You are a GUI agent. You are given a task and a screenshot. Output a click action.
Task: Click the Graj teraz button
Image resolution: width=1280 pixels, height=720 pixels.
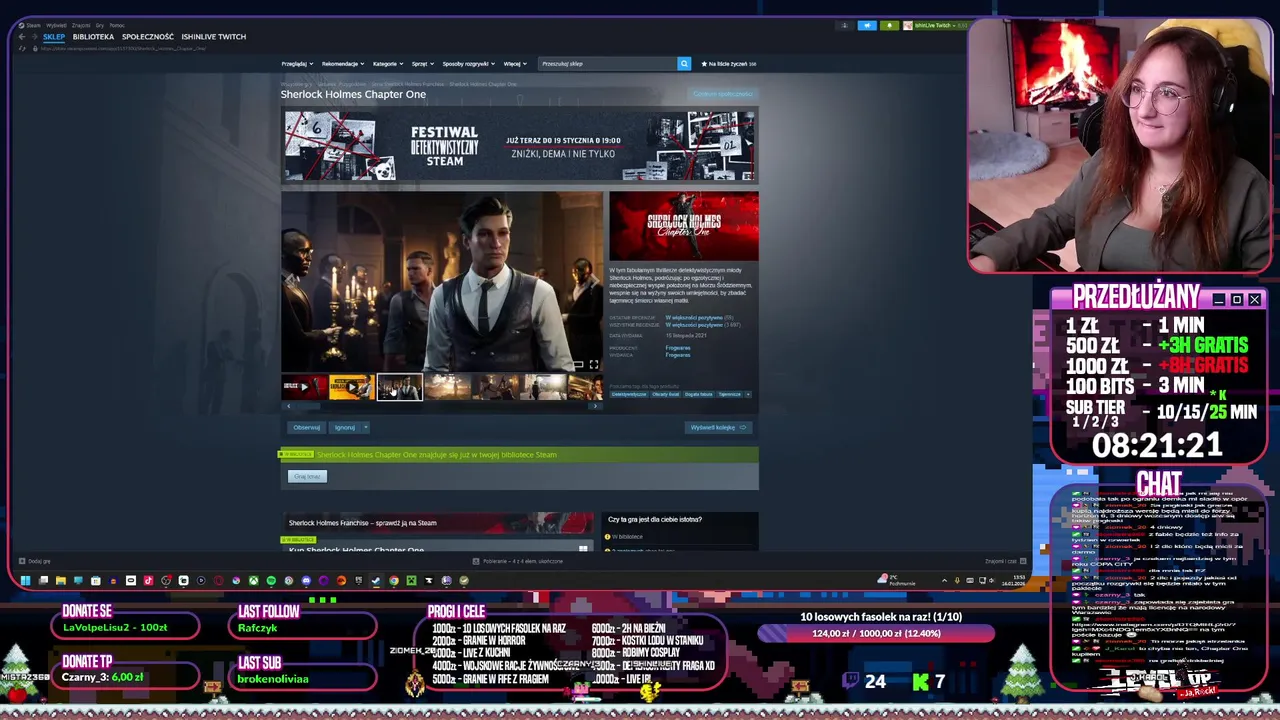307,476
